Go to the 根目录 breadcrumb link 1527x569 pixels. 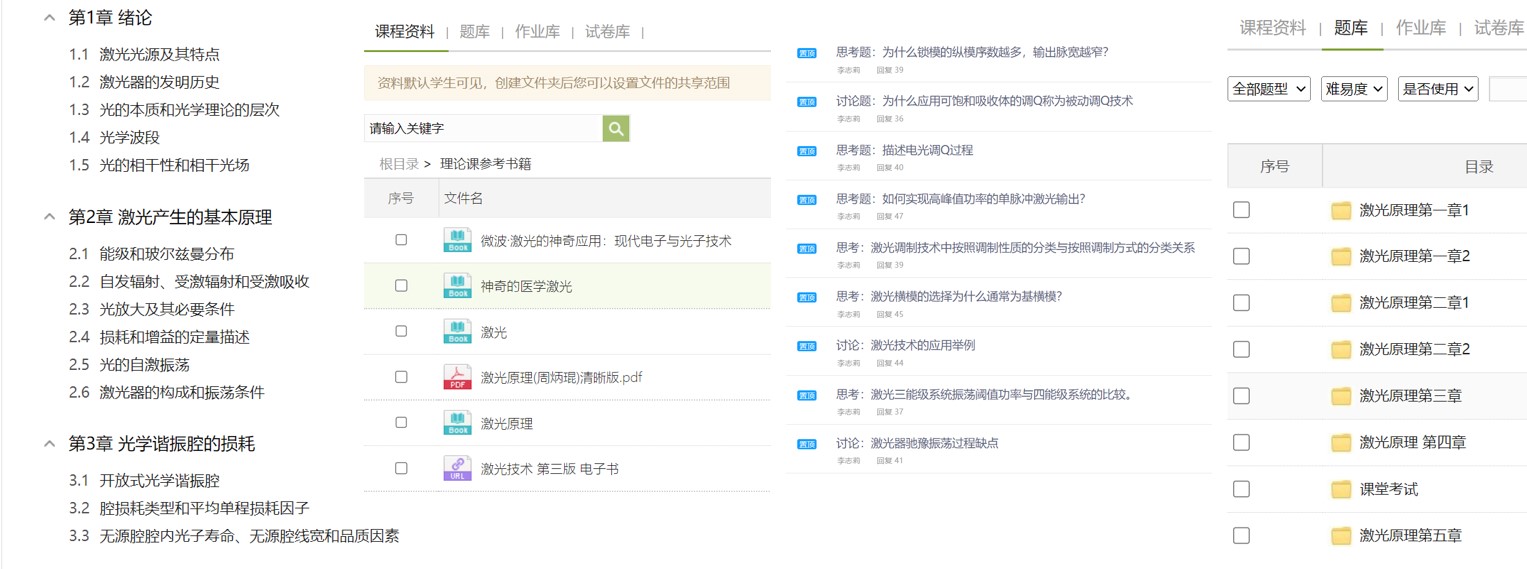click(x=399, y=164)
